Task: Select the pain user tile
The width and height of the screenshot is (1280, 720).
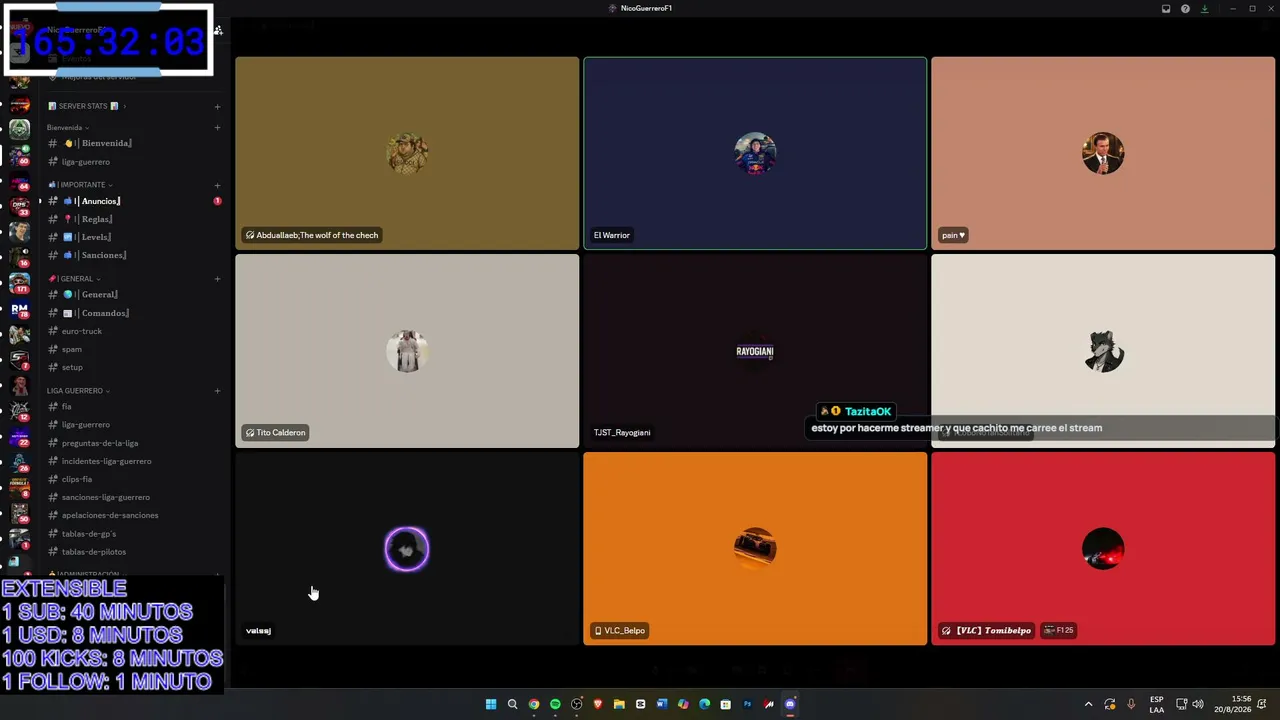Action: point(1103,153)
